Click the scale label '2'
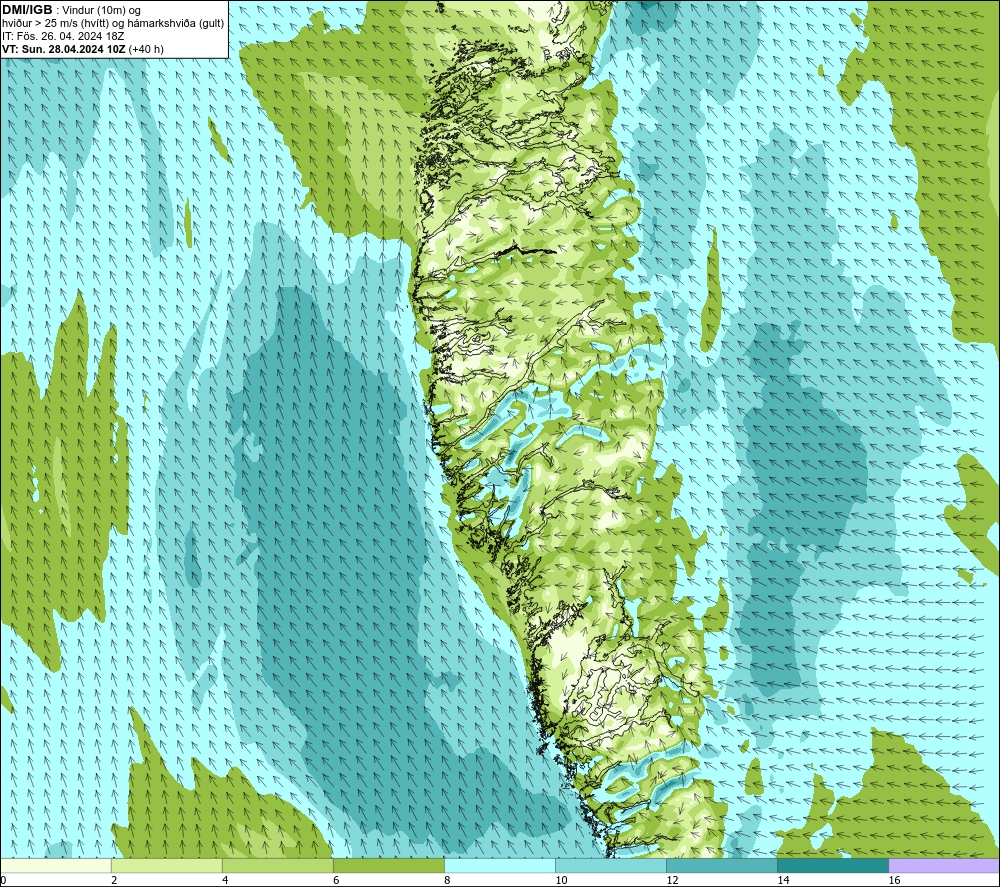The image size is (1000, 887). pyautogui.click(x=114, y=881)
